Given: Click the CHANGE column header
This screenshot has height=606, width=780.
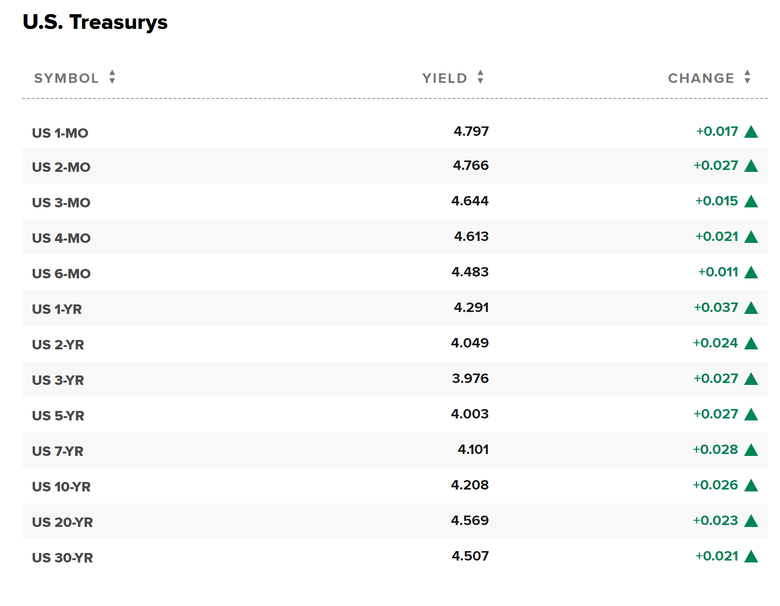Looking at the screenshot, I should (701, 78).
